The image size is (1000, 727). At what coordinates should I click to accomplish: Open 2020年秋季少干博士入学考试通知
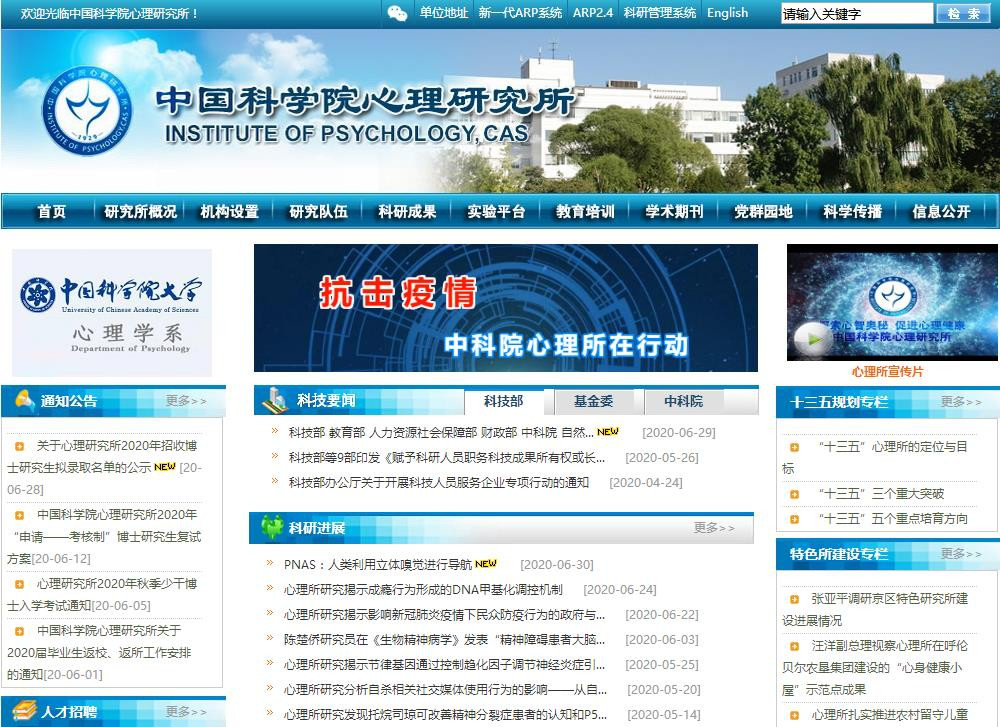102,594
